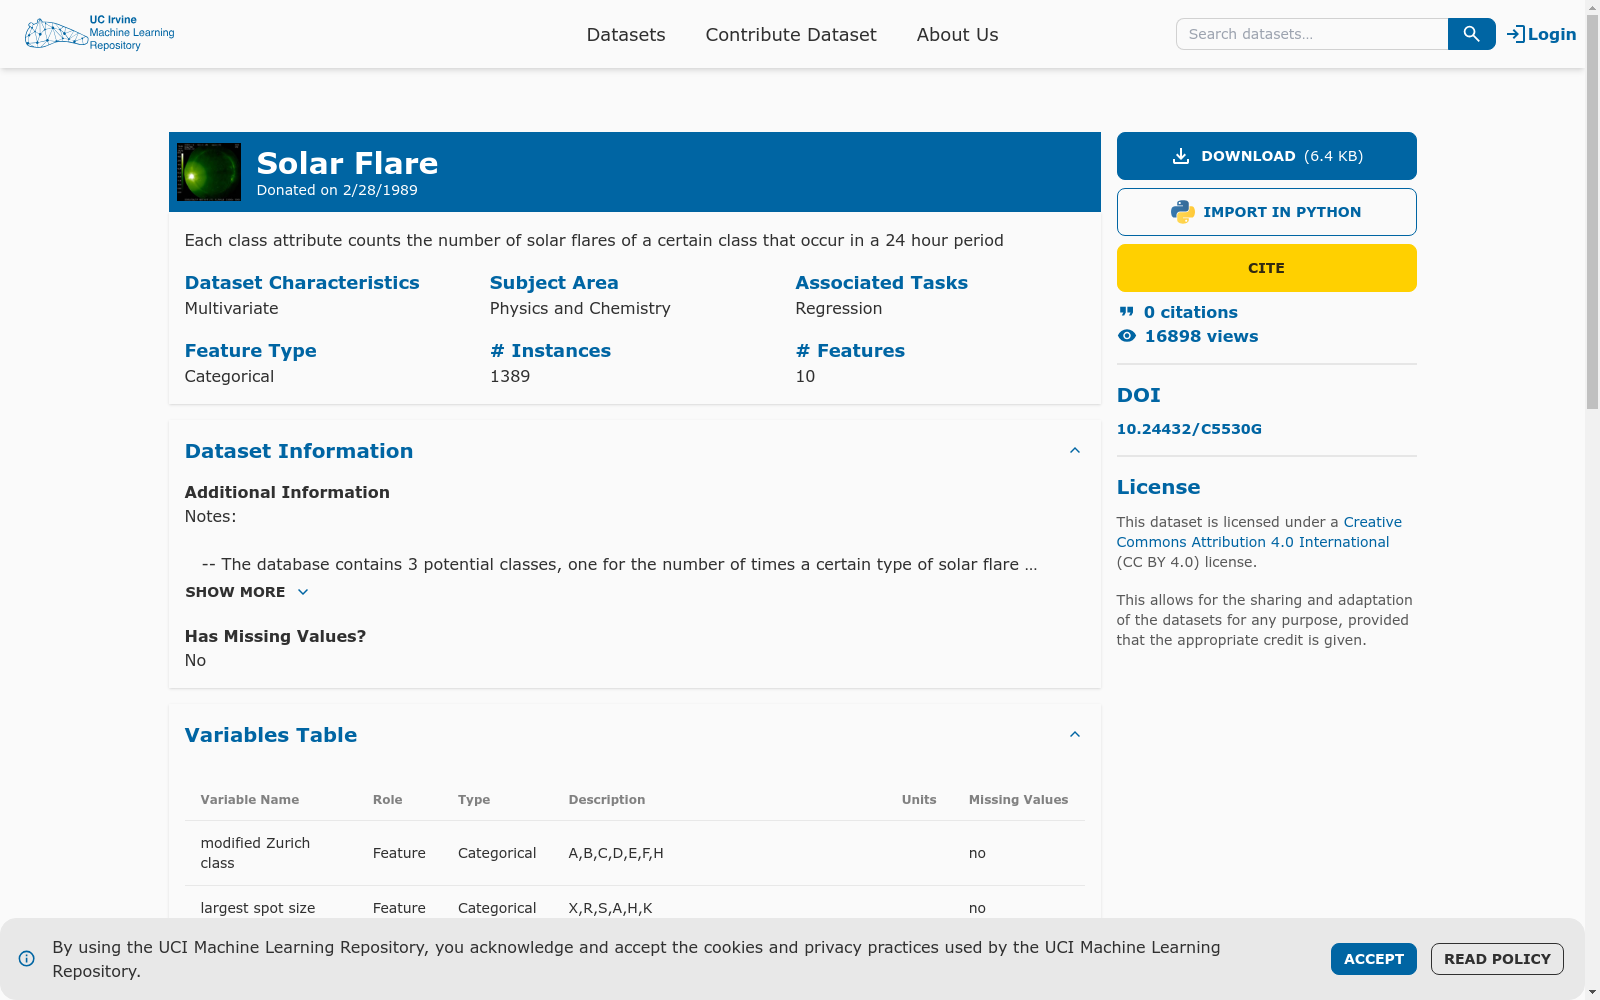Click description A,B,C,D,E,F,H
The width and height of the screenshot is (1600, 1000).
pos(616,853)
